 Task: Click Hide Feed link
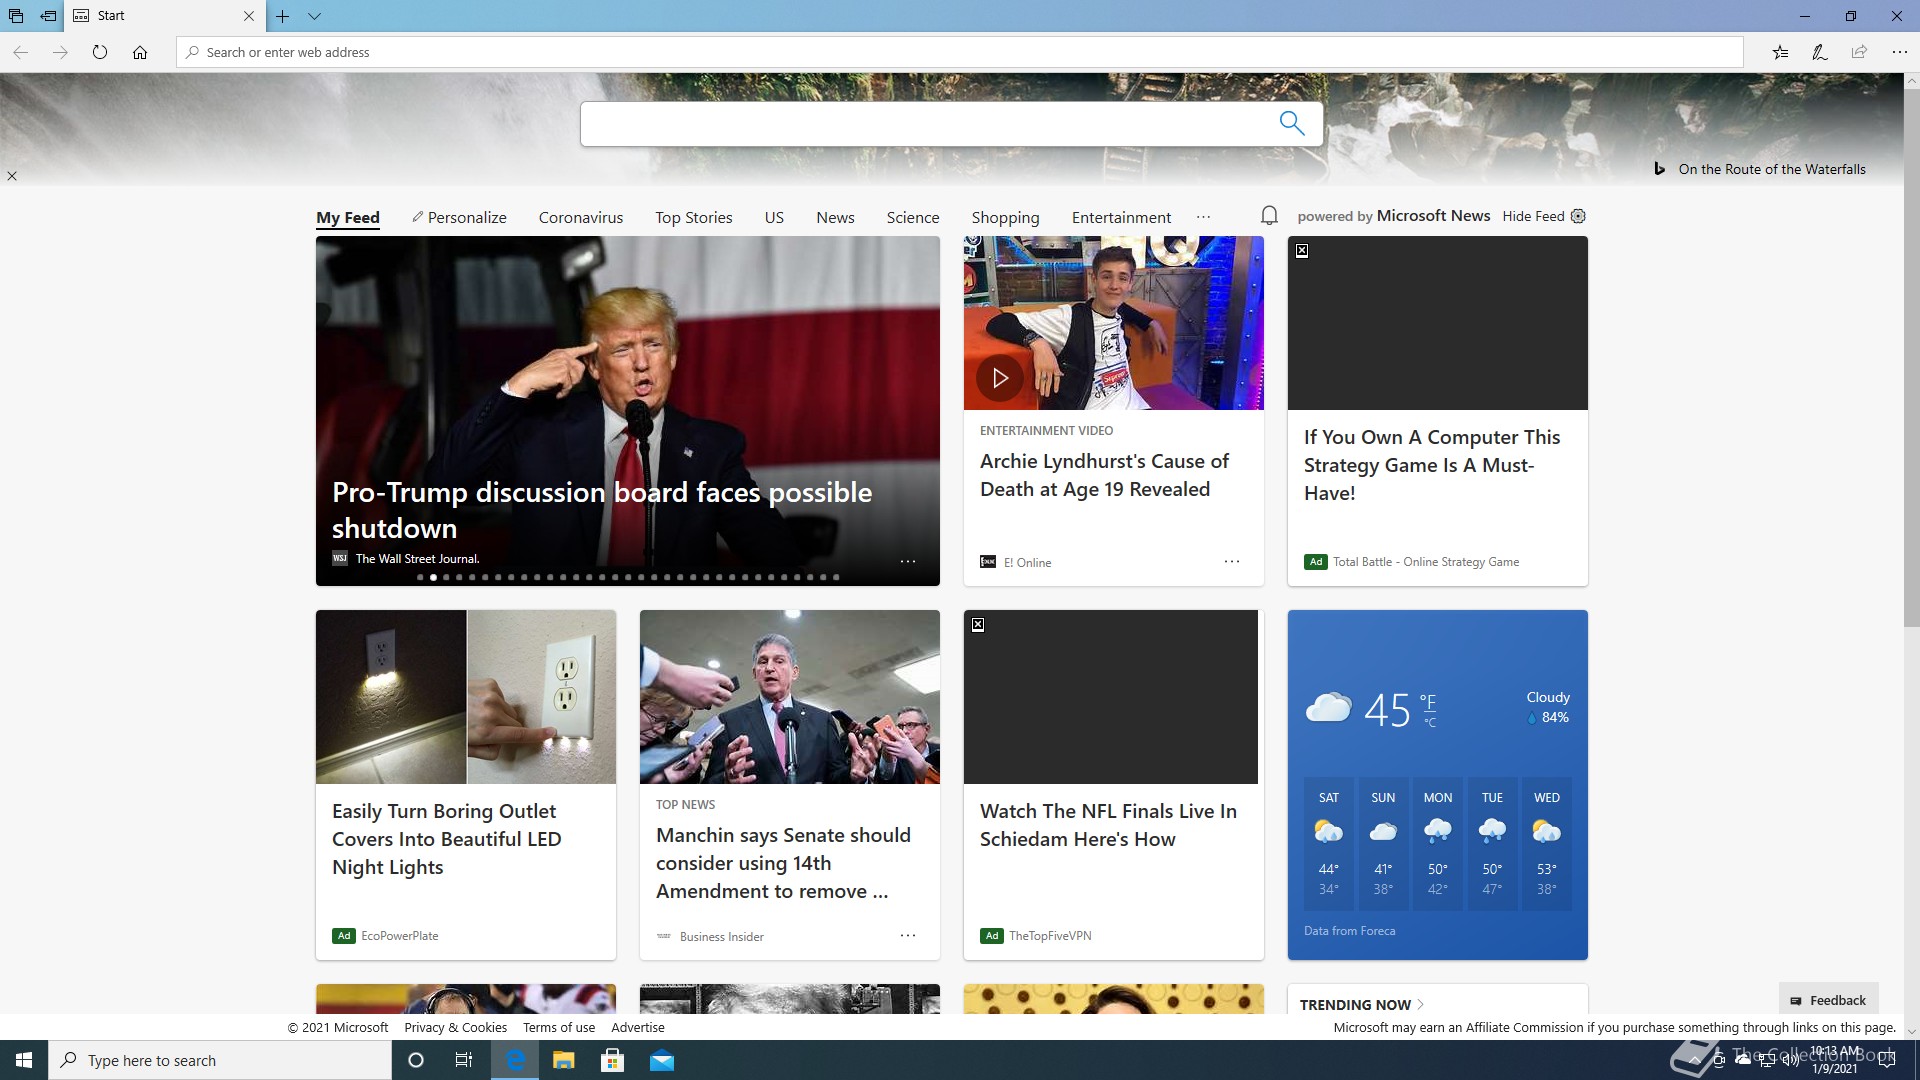click(x=1533, y=216)
